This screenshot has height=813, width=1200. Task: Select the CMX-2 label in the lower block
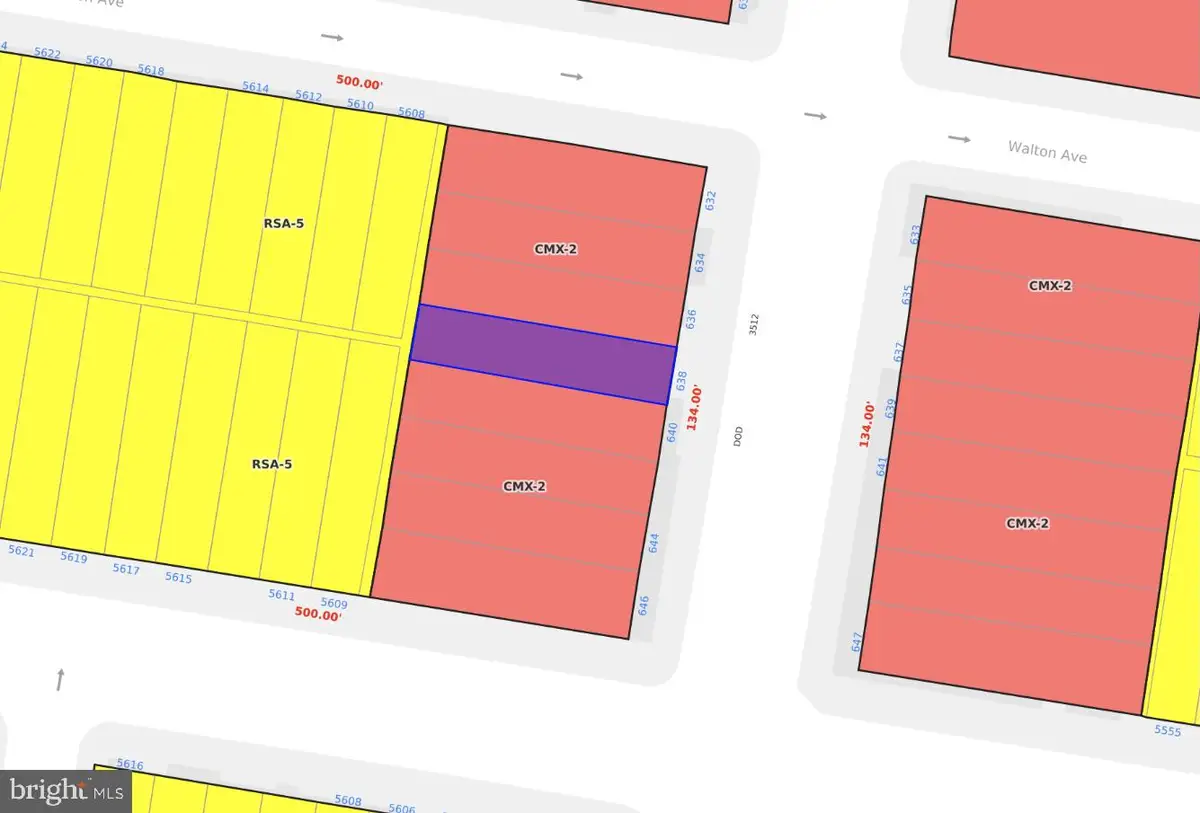pos(526,486)
